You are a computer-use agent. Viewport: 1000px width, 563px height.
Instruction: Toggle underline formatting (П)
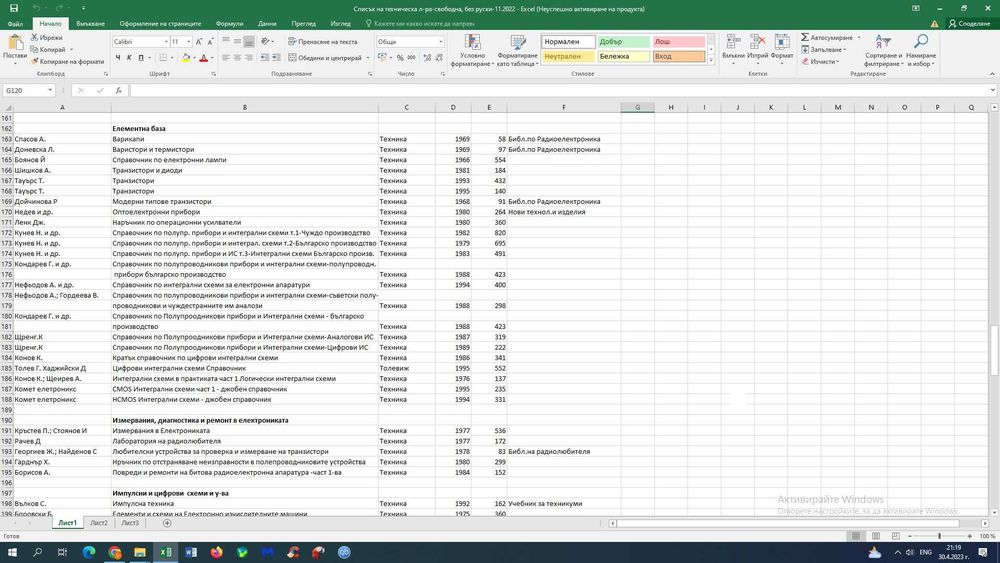click(141, 57)
